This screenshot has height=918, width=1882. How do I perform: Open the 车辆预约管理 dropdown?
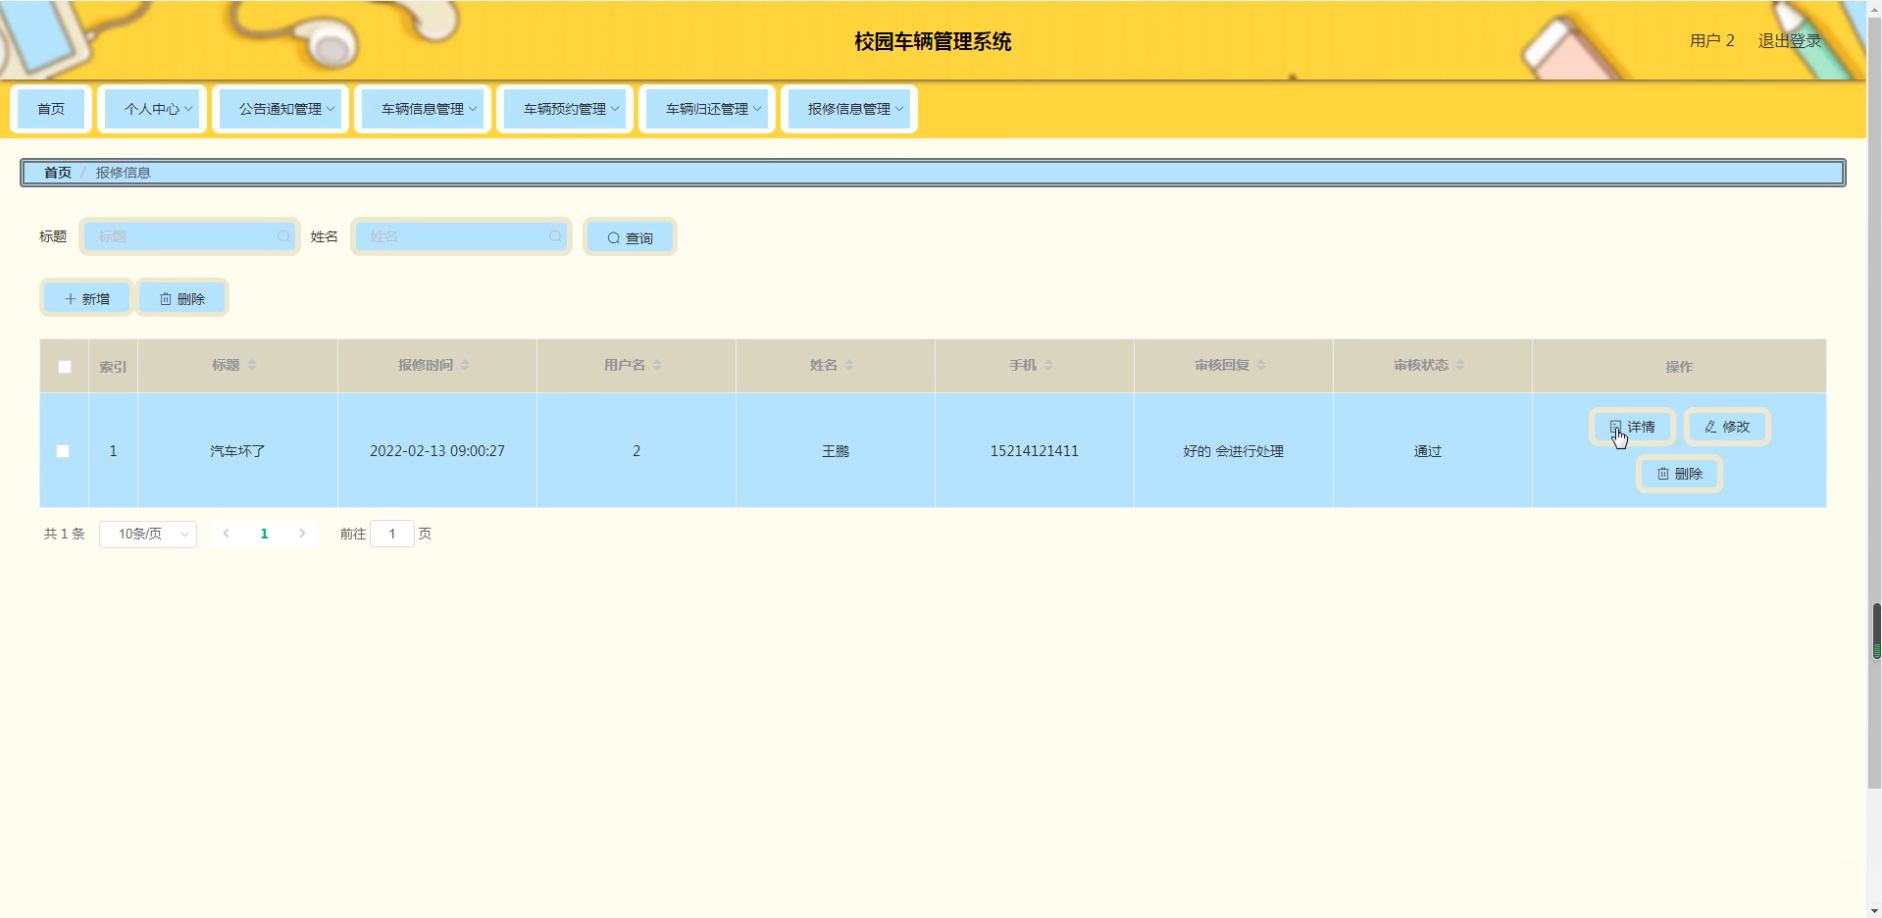pyautogui.click(x=565, y=109)
